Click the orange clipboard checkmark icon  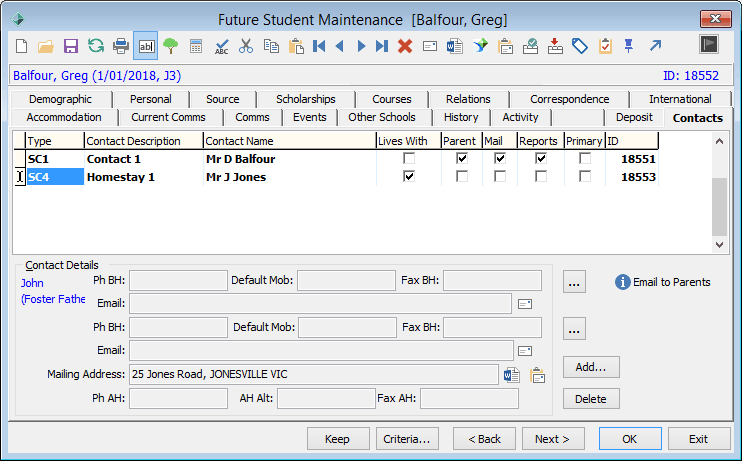605,46
